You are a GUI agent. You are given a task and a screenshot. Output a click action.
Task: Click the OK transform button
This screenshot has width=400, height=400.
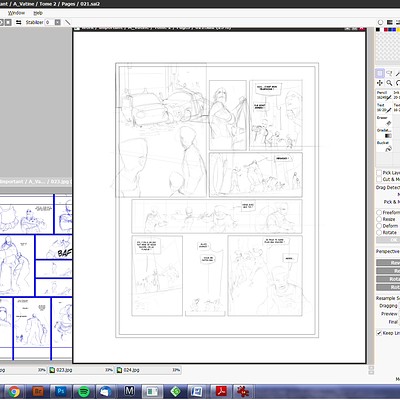pos(388,240)
